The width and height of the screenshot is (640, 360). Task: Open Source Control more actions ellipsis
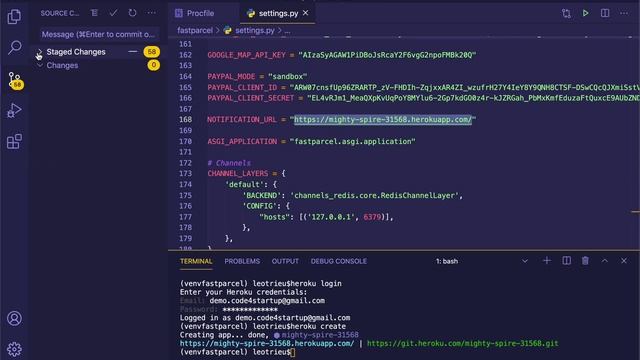coord(151,13)
